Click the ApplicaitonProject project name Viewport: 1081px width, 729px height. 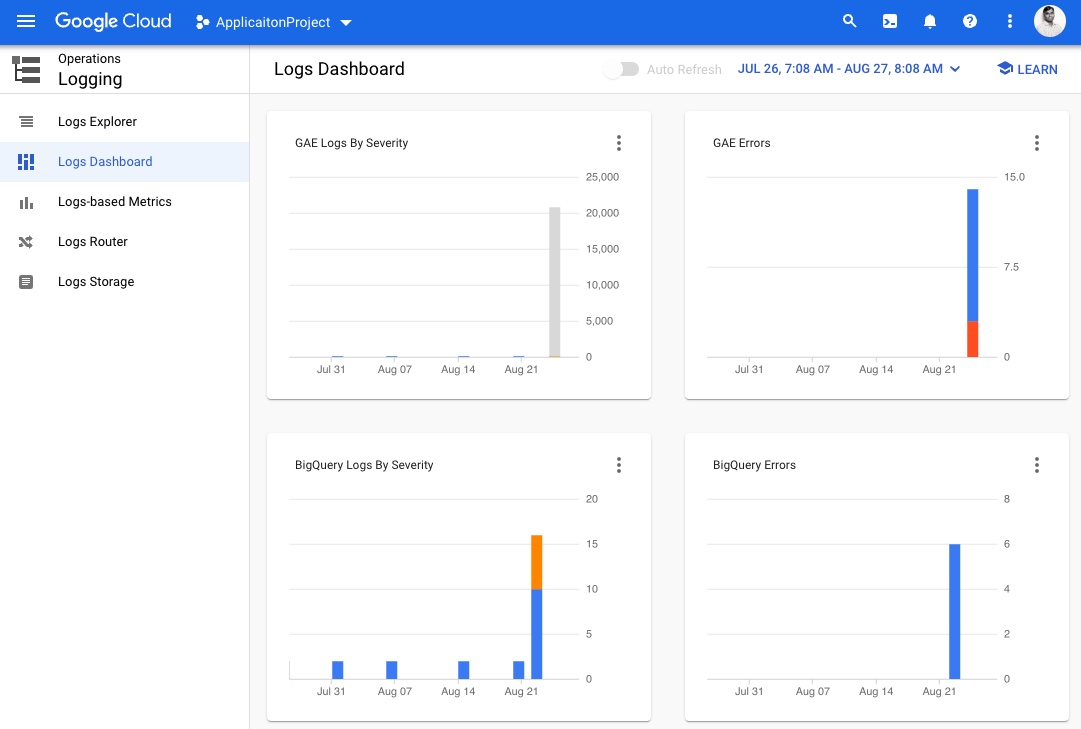click(273, 23)
